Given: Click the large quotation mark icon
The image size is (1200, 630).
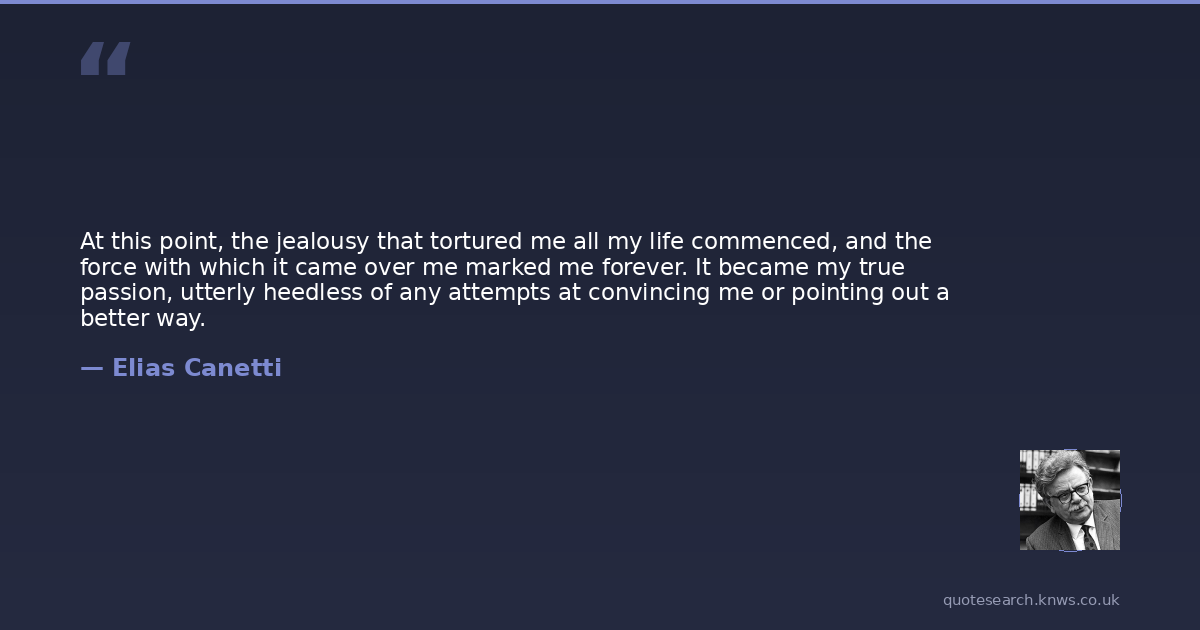Looking at the screenshot, I should (105, 59).
